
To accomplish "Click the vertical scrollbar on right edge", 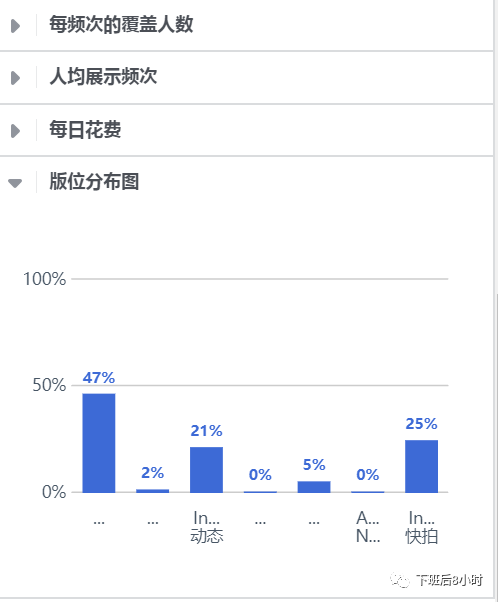I will coord(496,445).
